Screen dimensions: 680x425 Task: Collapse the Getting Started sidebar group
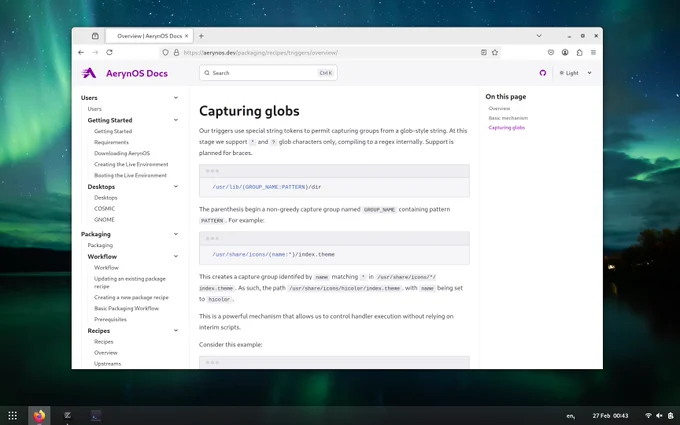pyautogui.click(x=176, y=120)
